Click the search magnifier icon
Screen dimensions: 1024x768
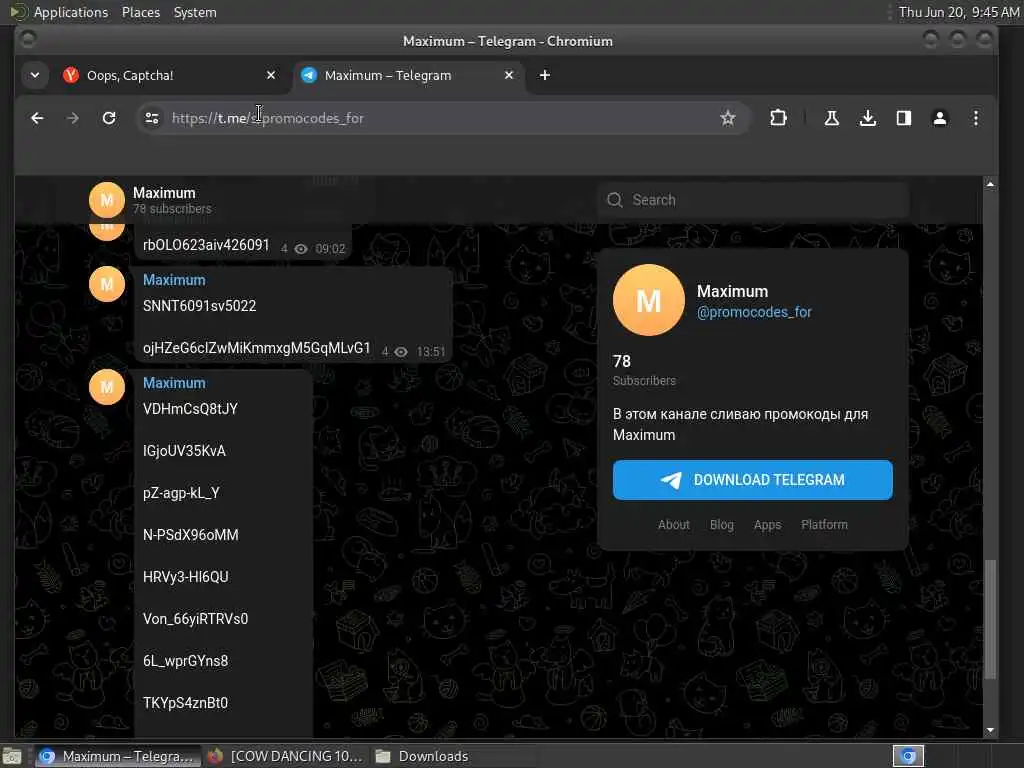[x=615, y=200]
